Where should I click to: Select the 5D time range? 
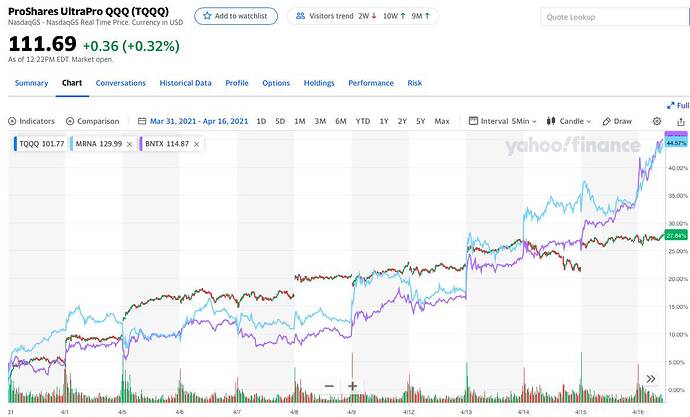pyautogui.click(x=280, y=121)
